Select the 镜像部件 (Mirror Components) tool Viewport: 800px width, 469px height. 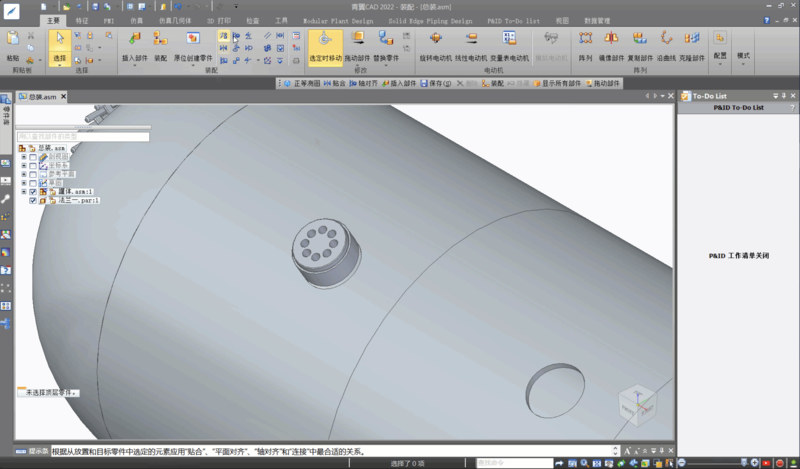click(x=611, y=41)
